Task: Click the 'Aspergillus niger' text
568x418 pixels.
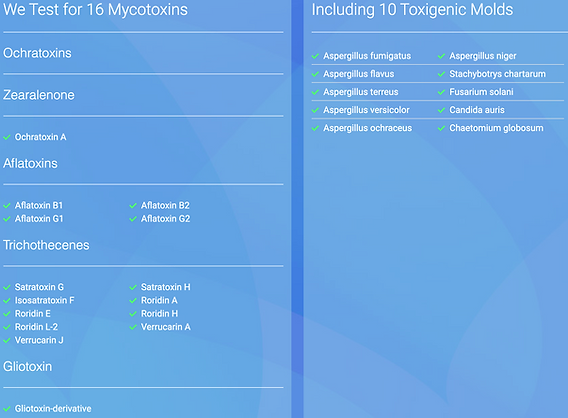Action: point(483,56)
